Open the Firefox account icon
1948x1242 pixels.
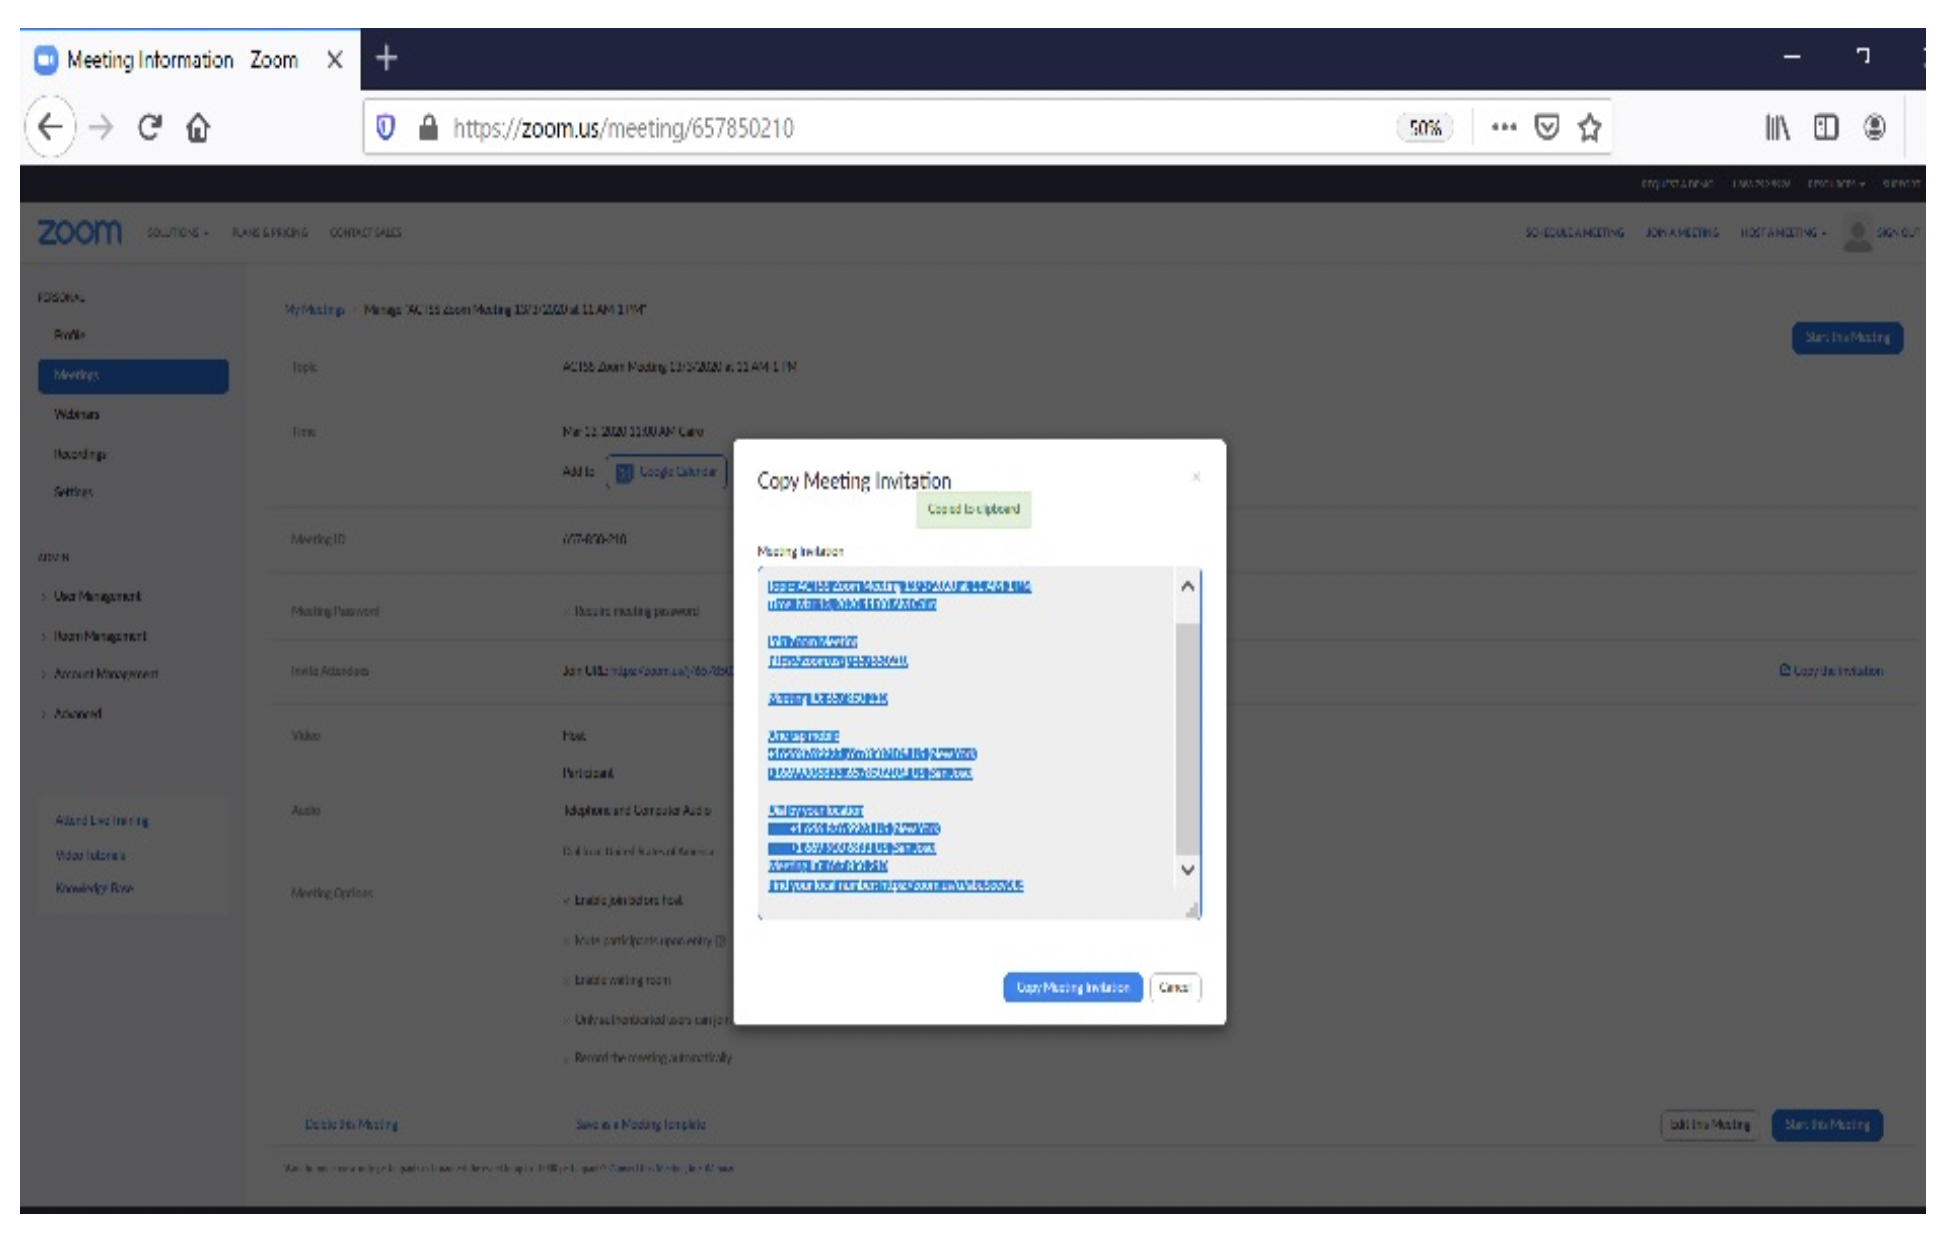(1874, 127)
